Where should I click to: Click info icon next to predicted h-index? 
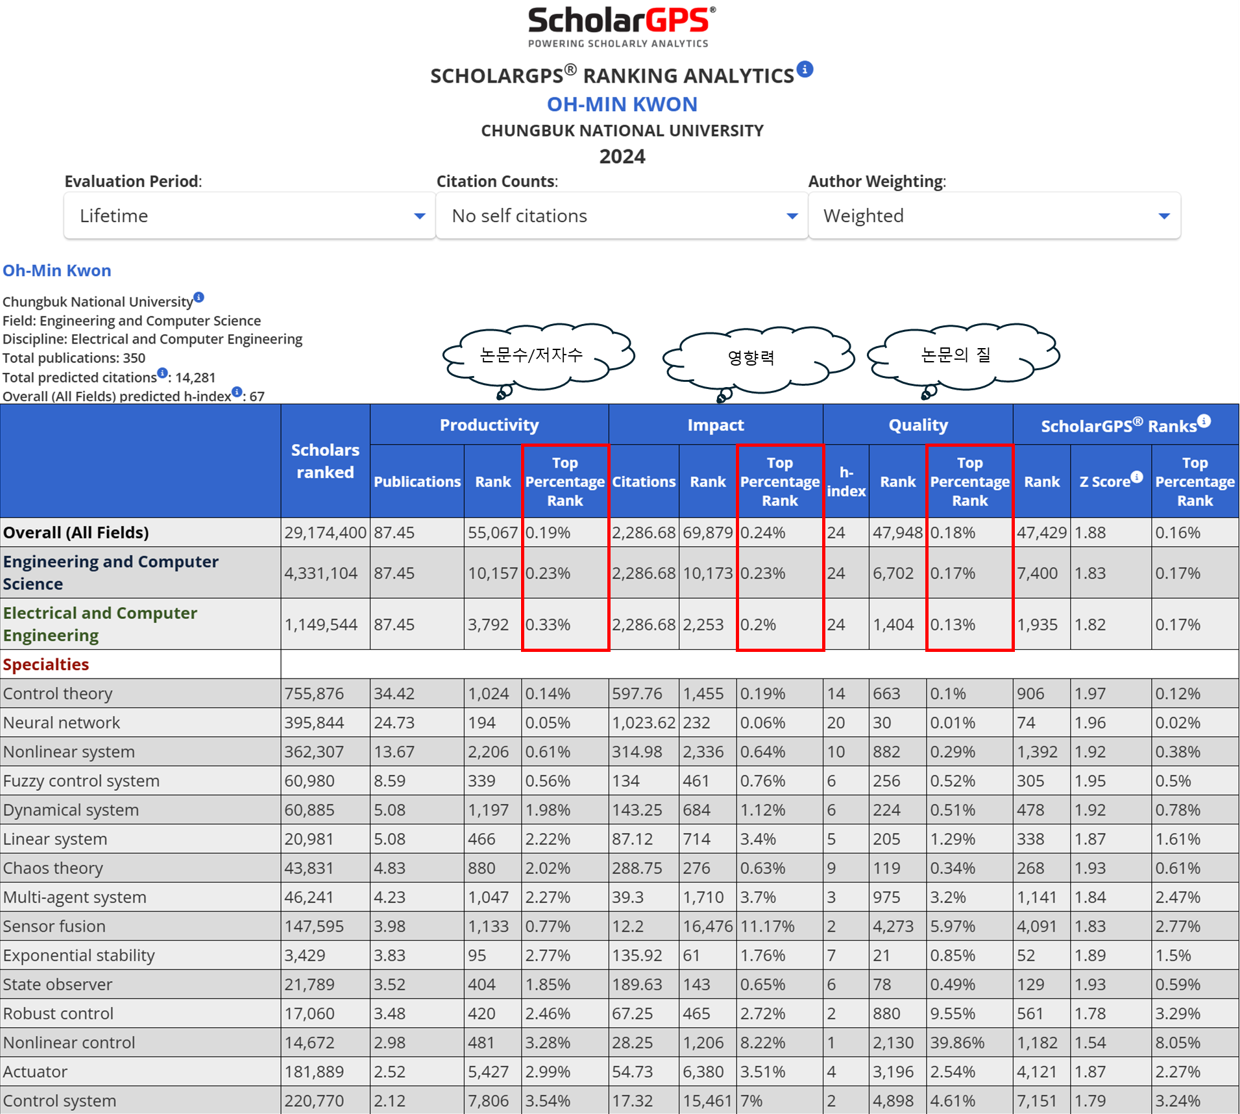coord(237,392)
